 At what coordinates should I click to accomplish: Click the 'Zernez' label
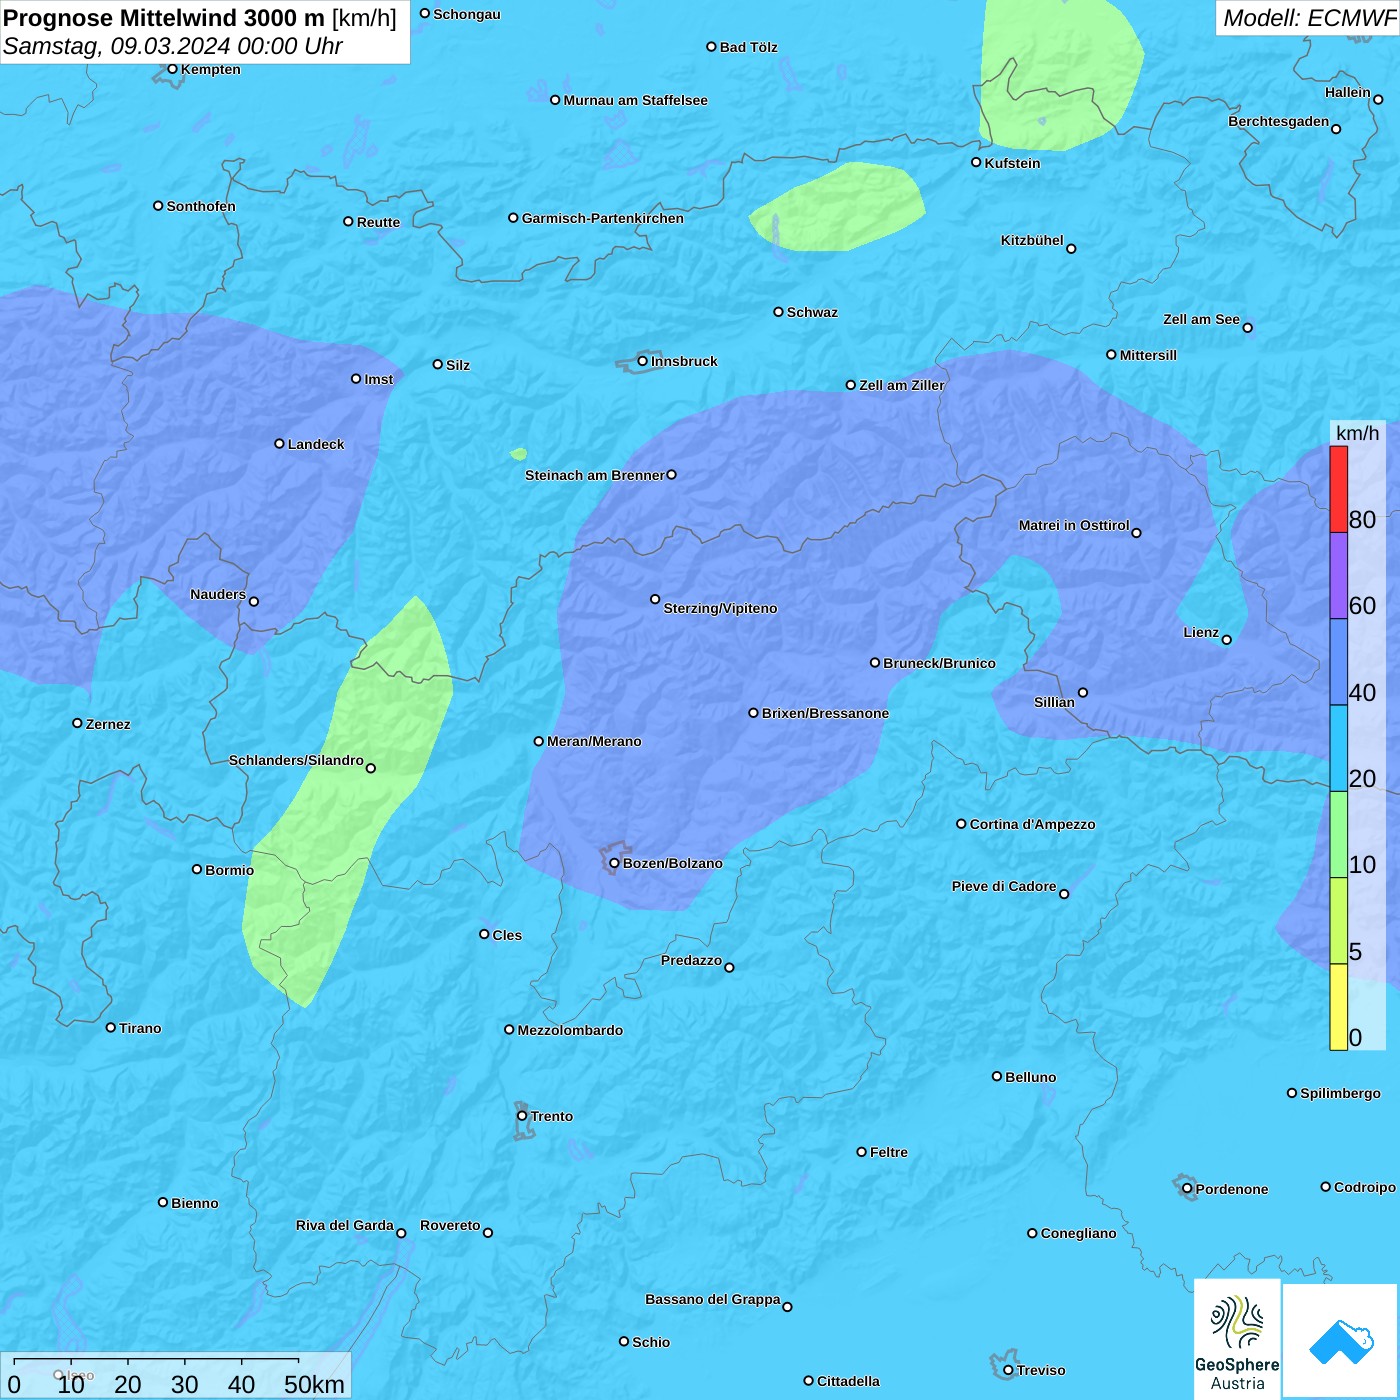pyautogui.click(x=108, y=724)
